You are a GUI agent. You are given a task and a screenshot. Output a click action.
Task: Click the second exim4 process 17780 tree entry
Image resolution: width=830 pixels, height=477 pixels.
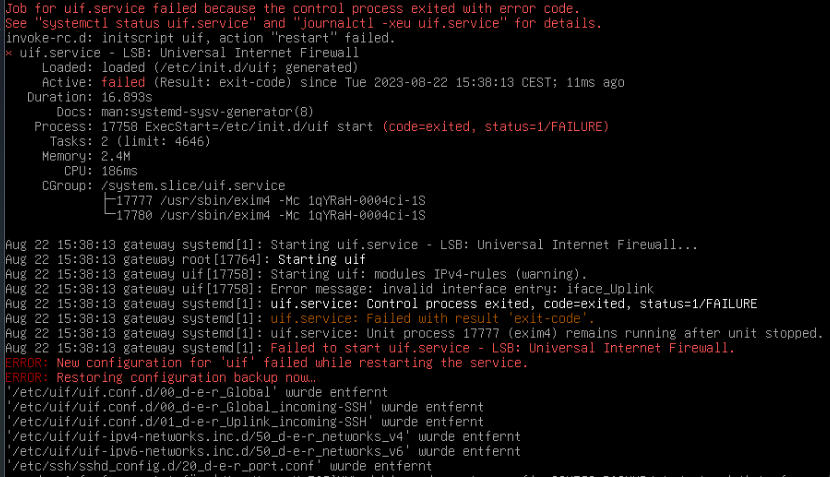click(x=270, y=215)
